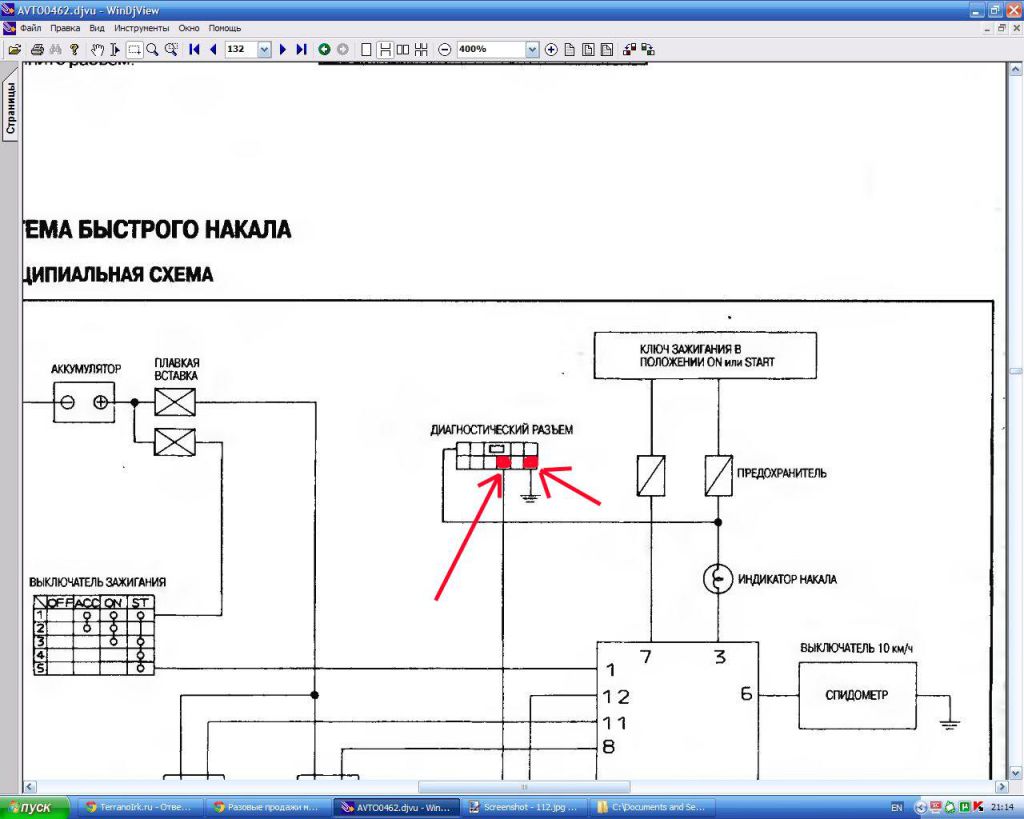Click the Print icon in toolbar

(x=37, y=49)
